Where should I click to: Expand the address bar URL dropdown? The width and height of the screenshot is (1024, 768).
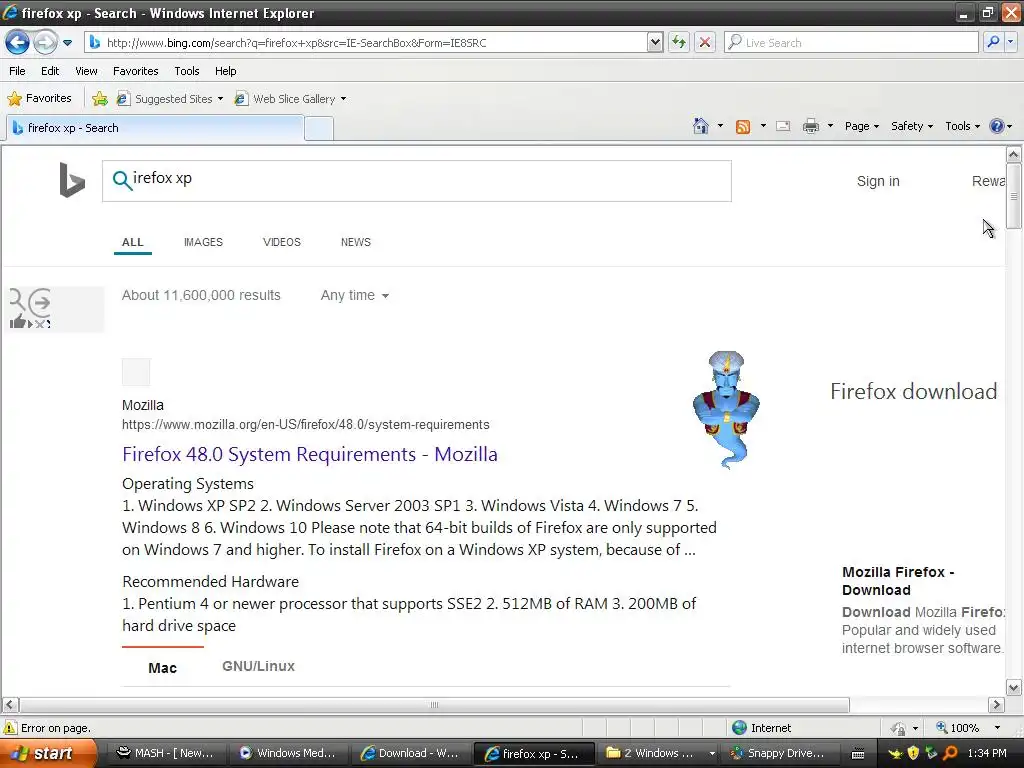(655, 42)
